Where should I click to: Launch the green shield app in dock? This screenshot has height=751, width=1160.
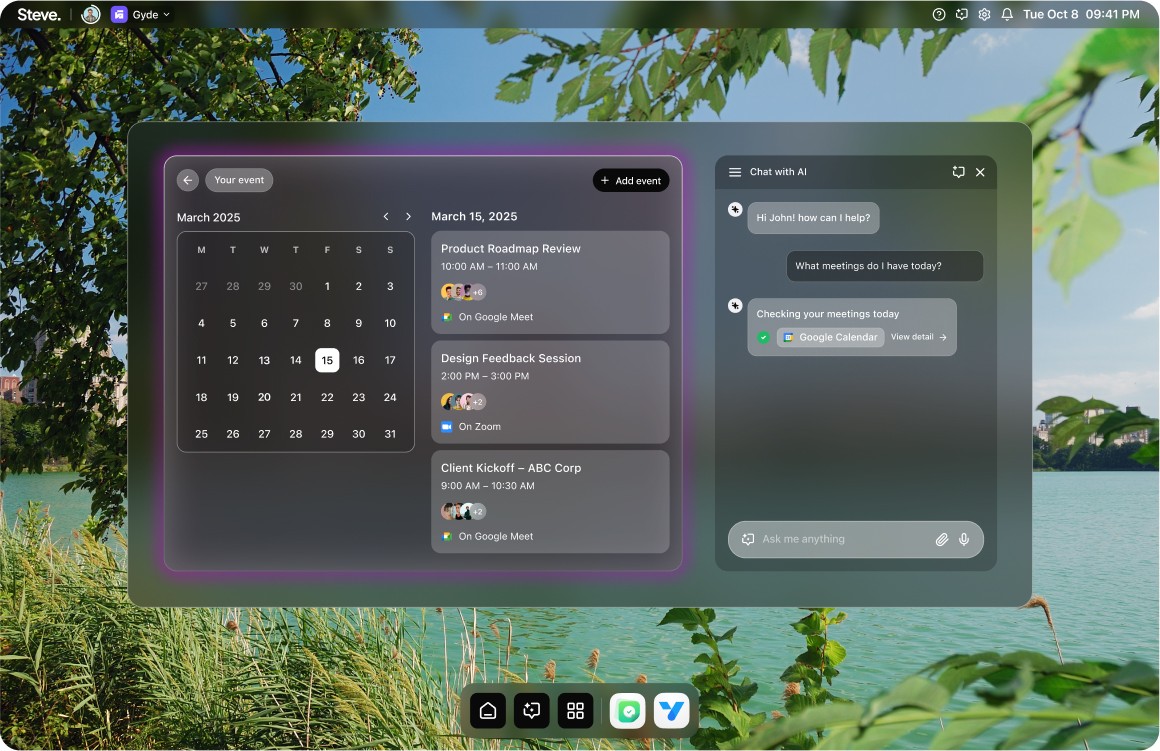tap(628, 711)
